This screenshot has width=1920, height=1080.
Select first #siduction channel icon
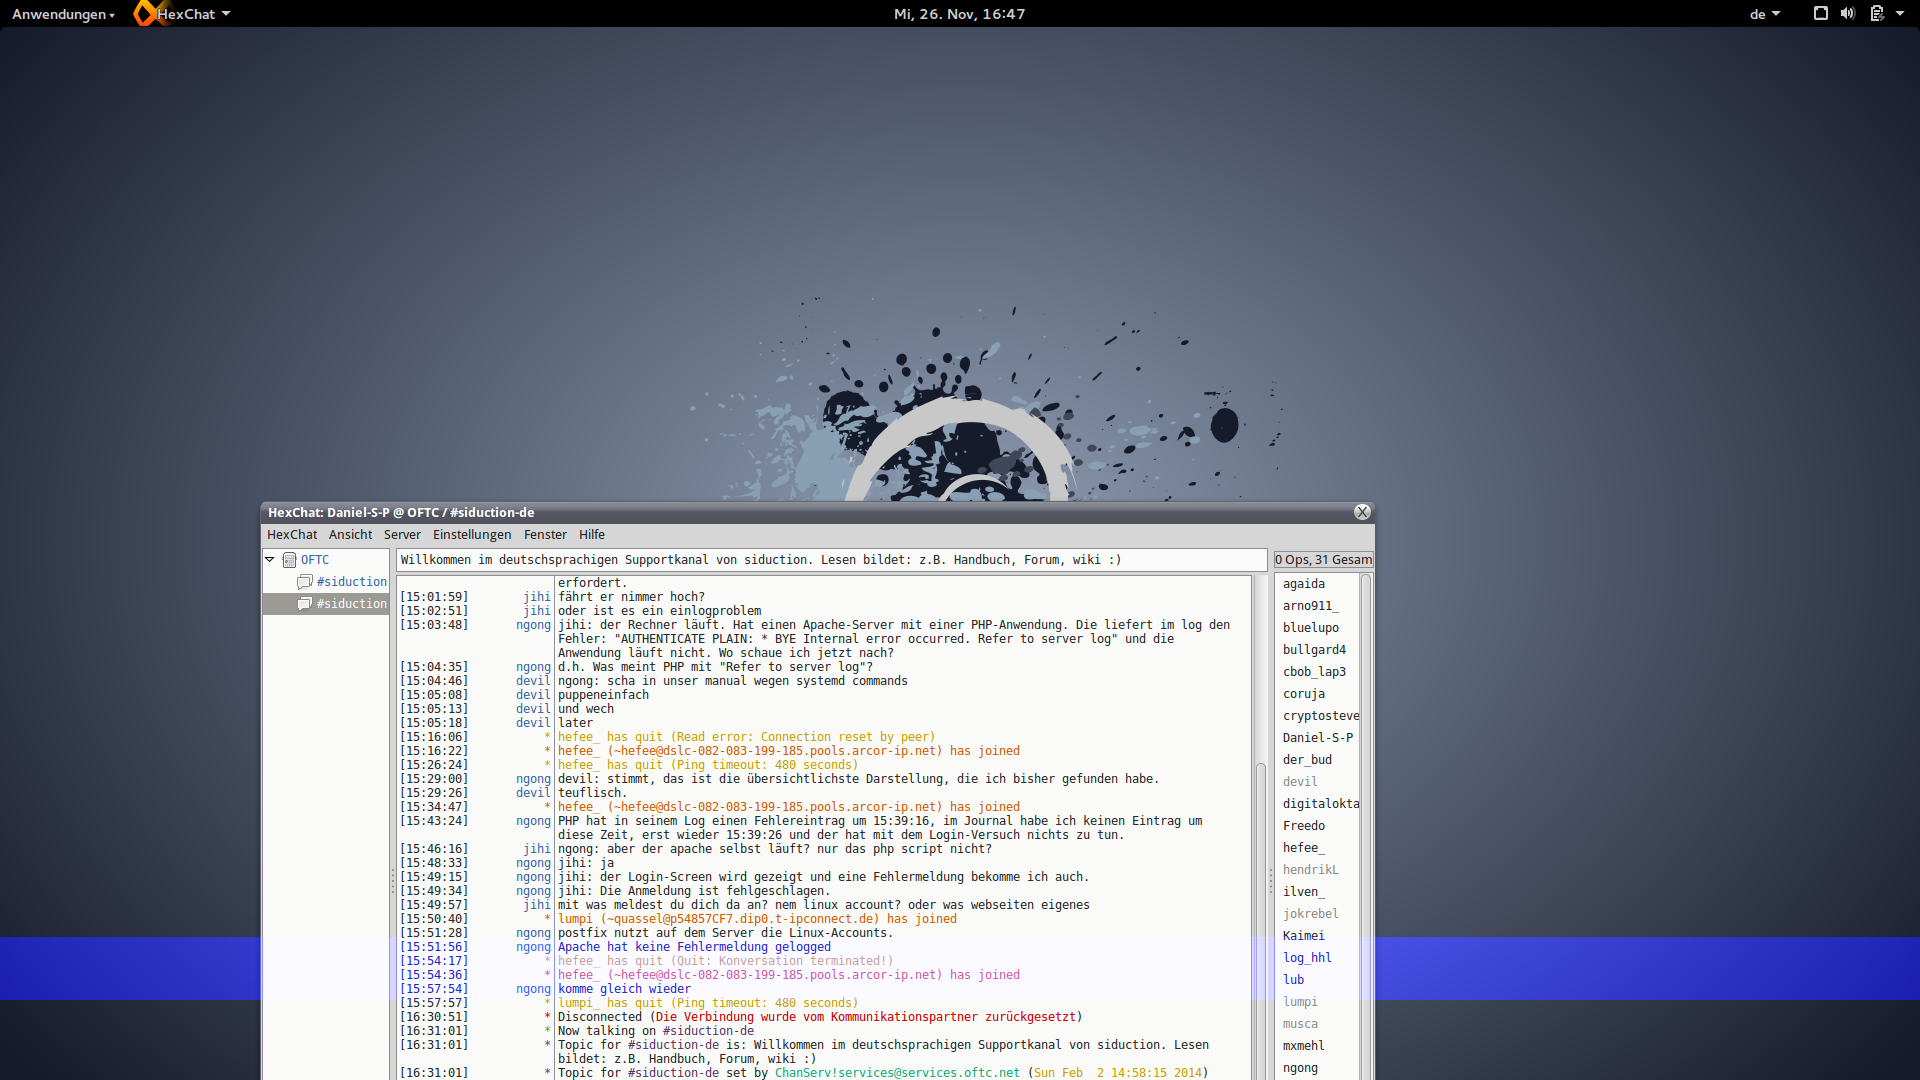coord(305,582)
